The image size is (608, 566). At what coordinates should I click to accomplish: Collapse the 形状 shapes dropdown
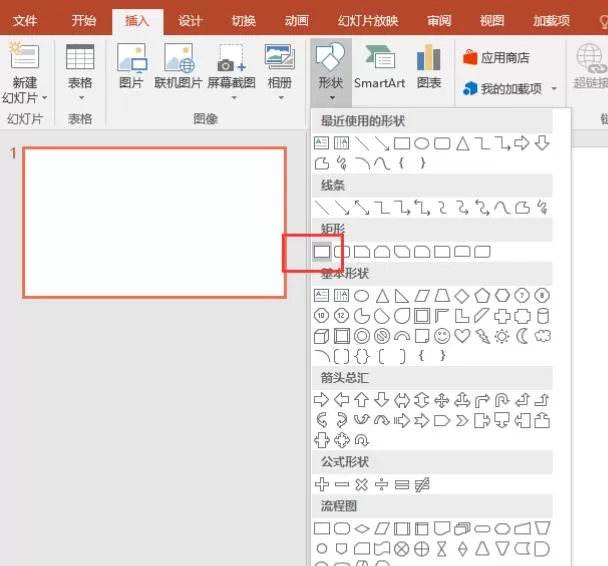(x=331, y=72)
